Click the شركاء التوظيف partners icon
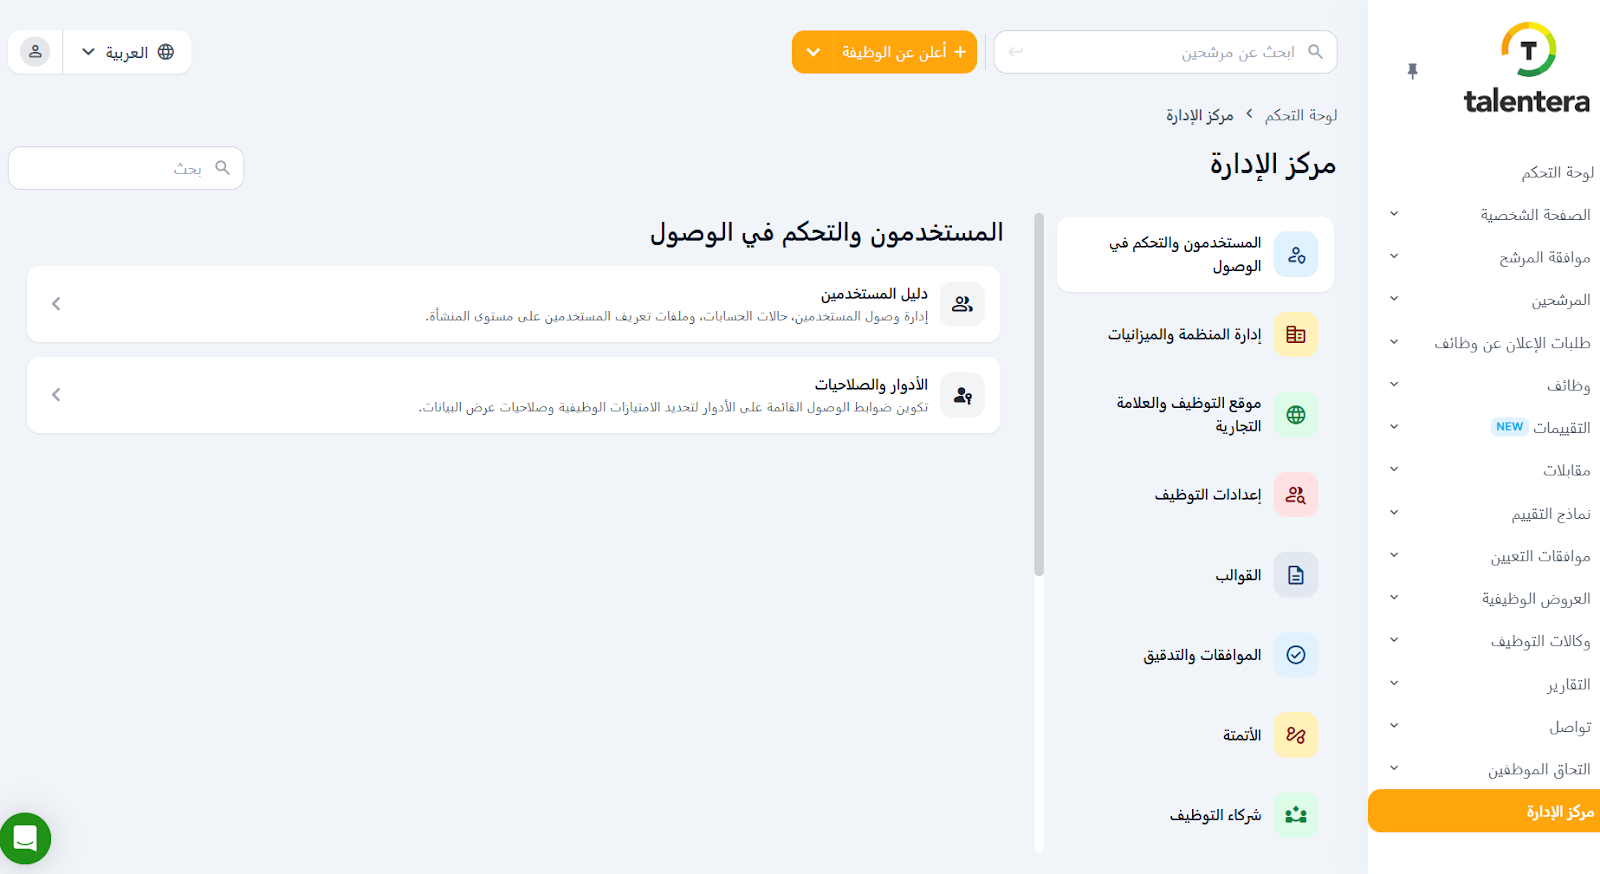 coord(1295,815)
